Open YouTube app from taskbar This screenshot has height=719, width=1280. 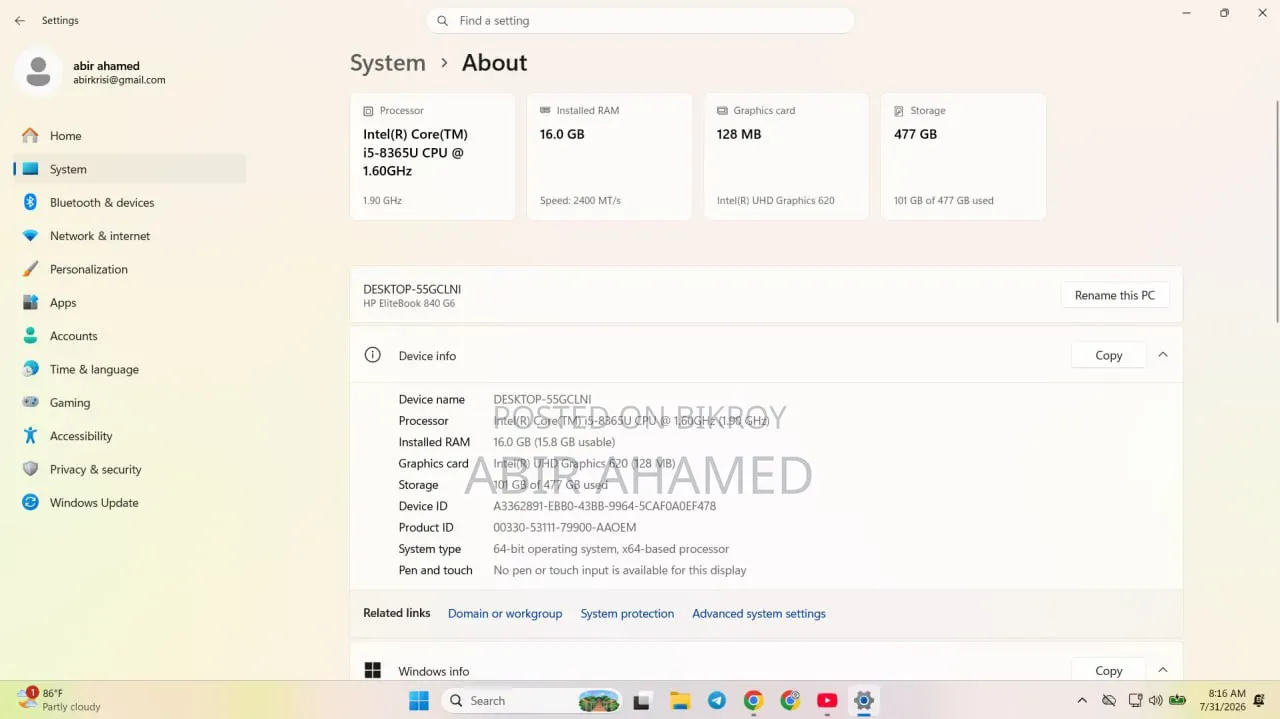(x=827, y=700)
